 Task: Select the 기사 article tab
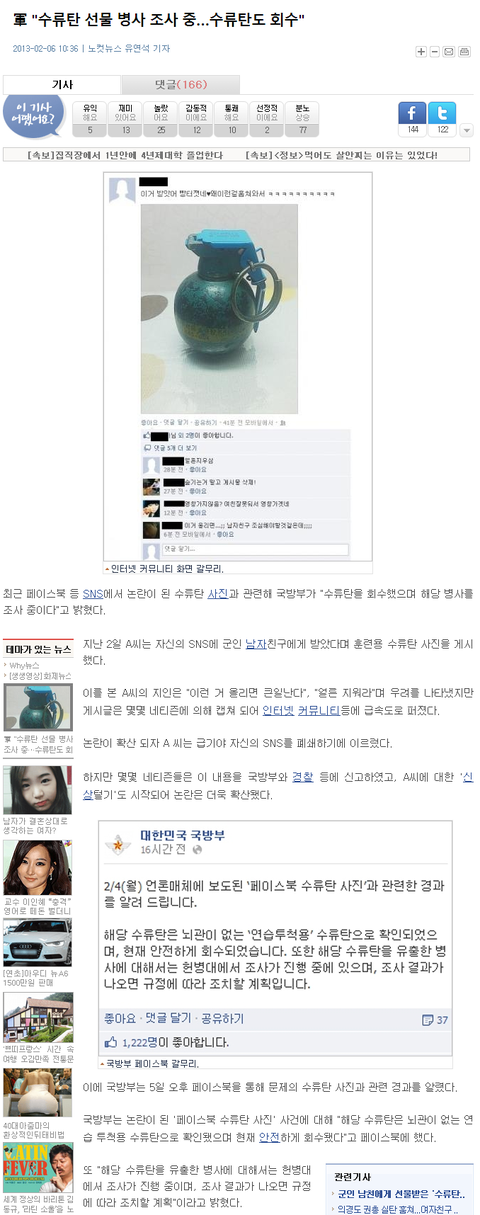pyautogui.click(x=62, y=85)
